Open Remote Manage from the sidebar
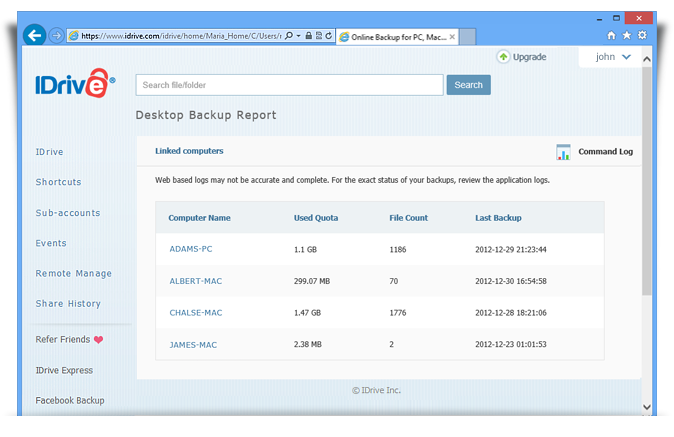 [x=74, y=274]
